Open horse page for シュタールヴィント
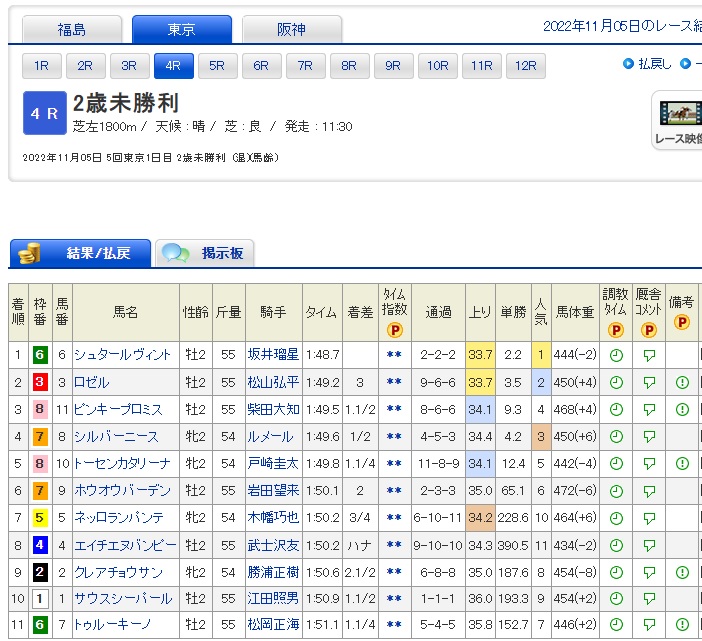Viewport: 702px width, 641px height. click(x=122, y=354)
